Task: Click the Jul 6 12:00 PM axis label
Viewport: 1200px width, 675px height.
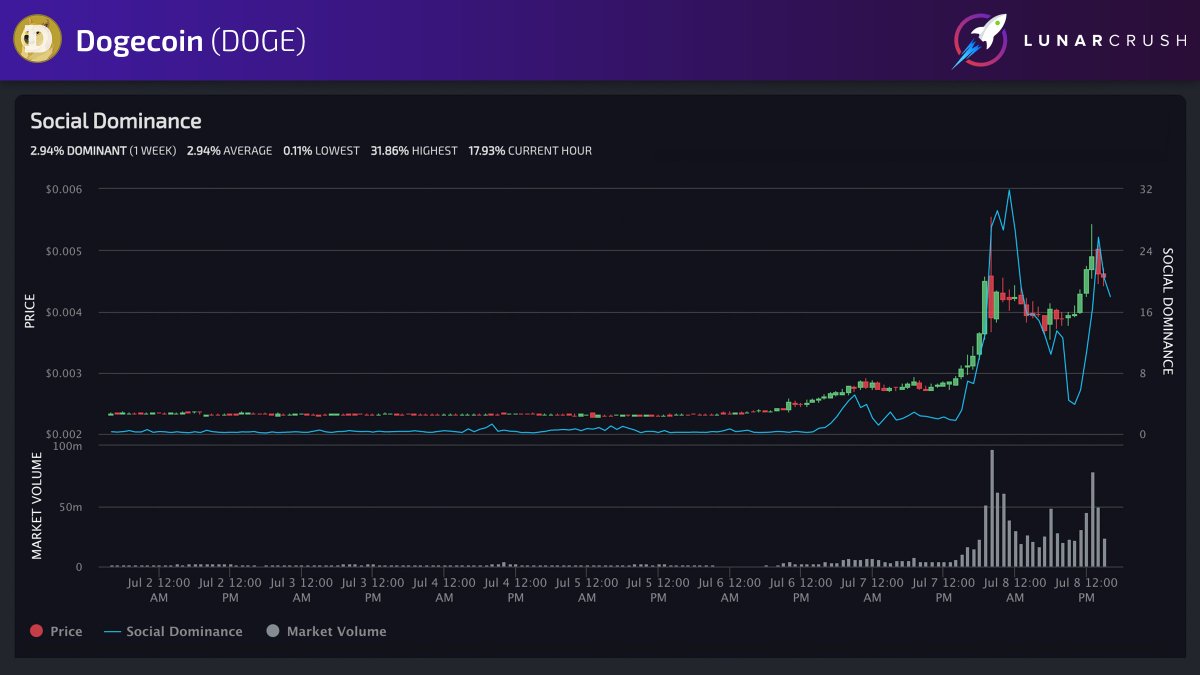Action: (801, 589)
